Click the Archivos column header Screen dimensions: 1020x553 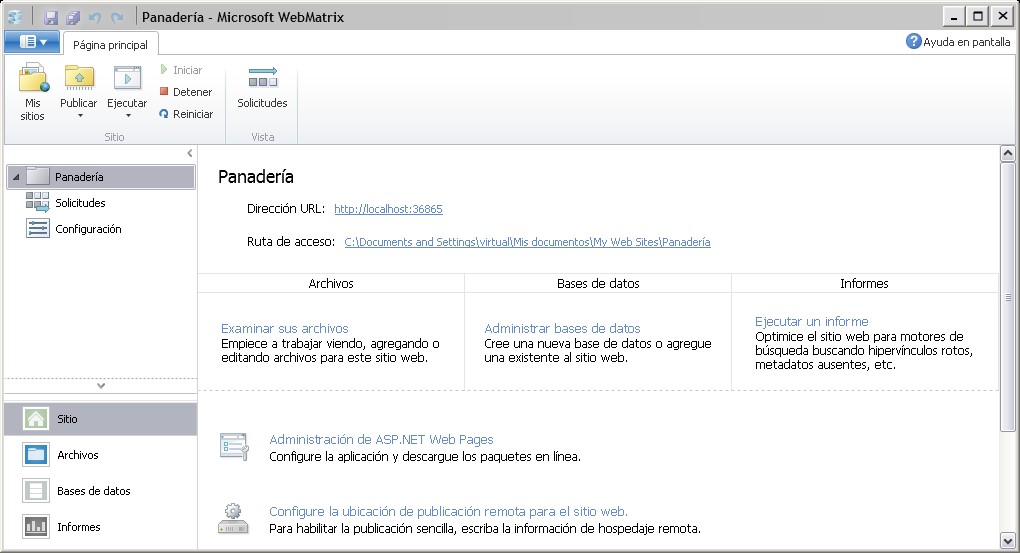(x=331, y=284)
